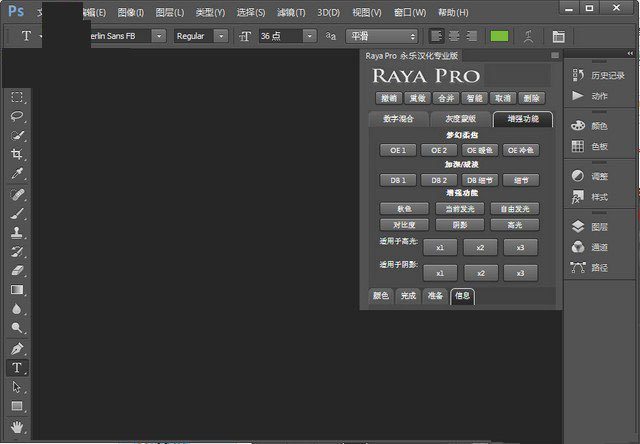Open the 通道 channels panel

(x=590, y=247)
